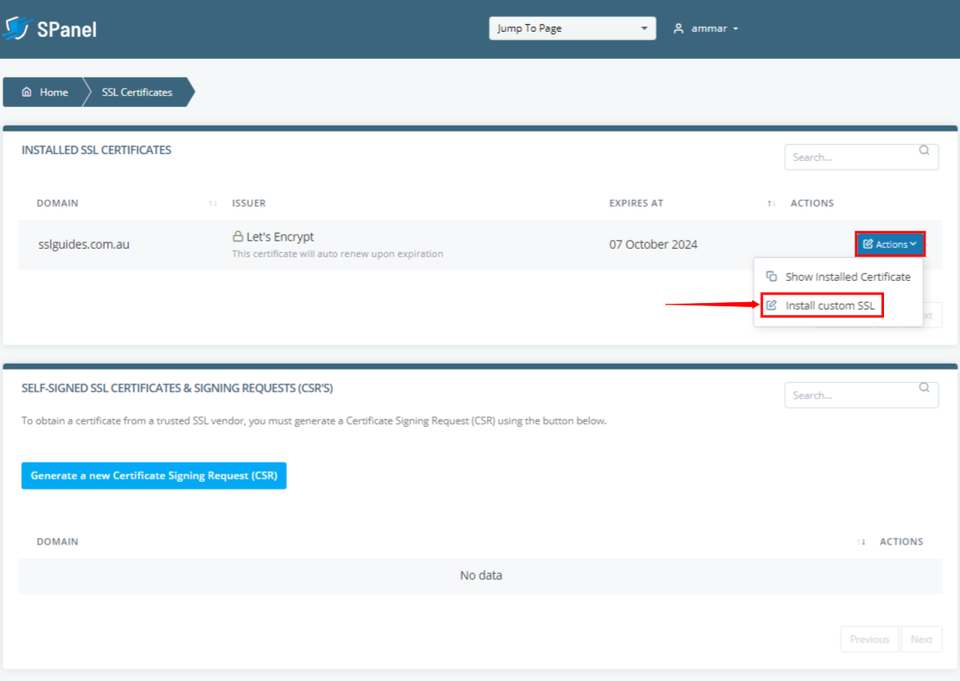Click the search magnifier in Installed SSL Certificates
The height and width of the screenshot is (681, 960).
924,151
